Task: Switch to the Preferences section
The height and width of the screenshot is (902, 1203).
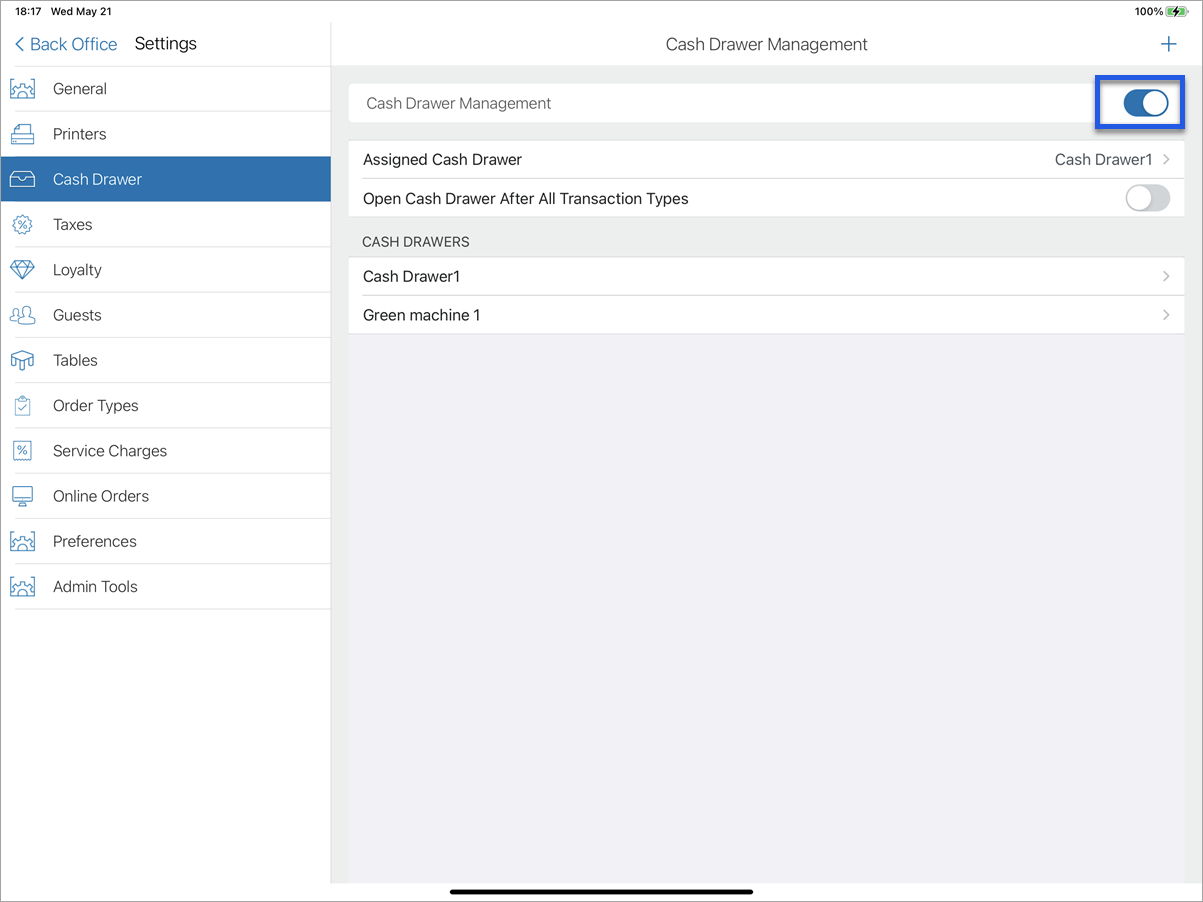Action: (x=95, y=541)
